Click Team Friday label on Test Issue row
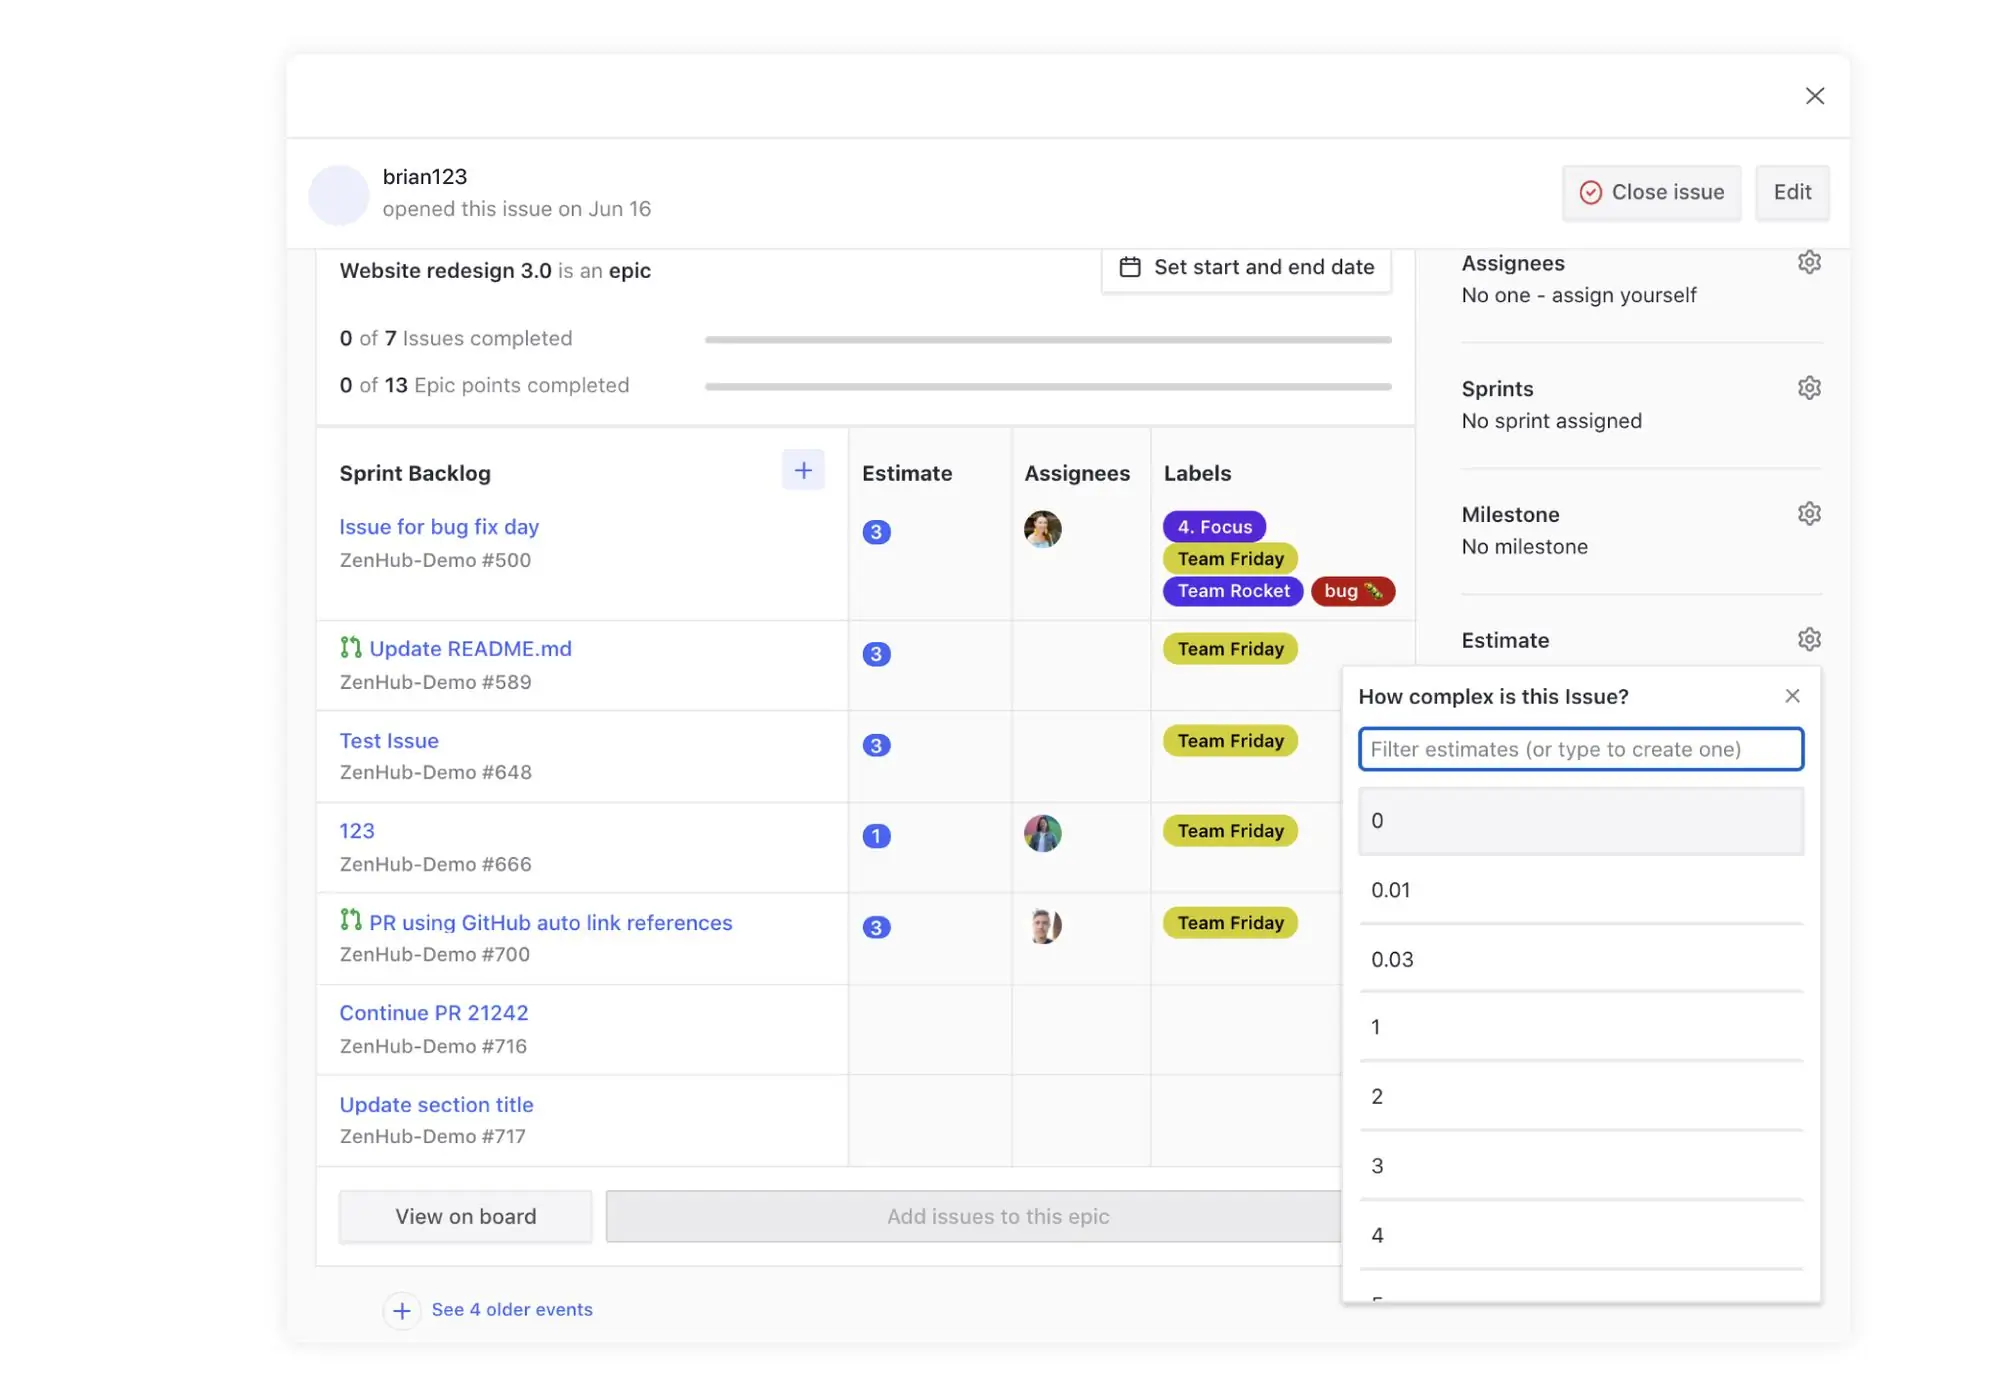 click(x=1230, y=741)
